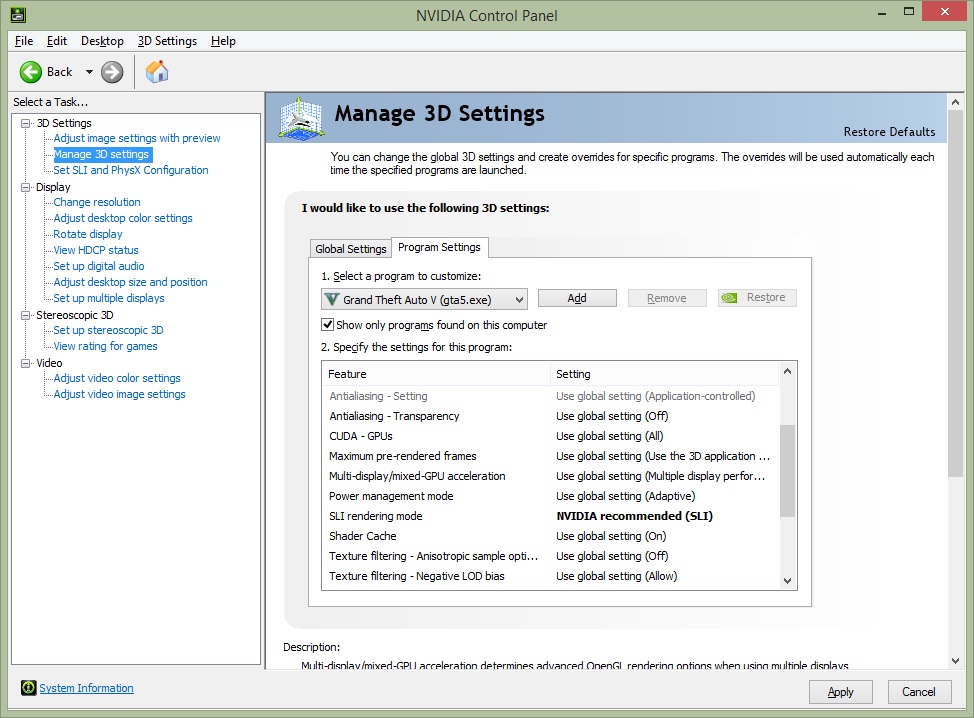
Task: Click the Manage 3D Settings header icon
Action: click(301, 118)
